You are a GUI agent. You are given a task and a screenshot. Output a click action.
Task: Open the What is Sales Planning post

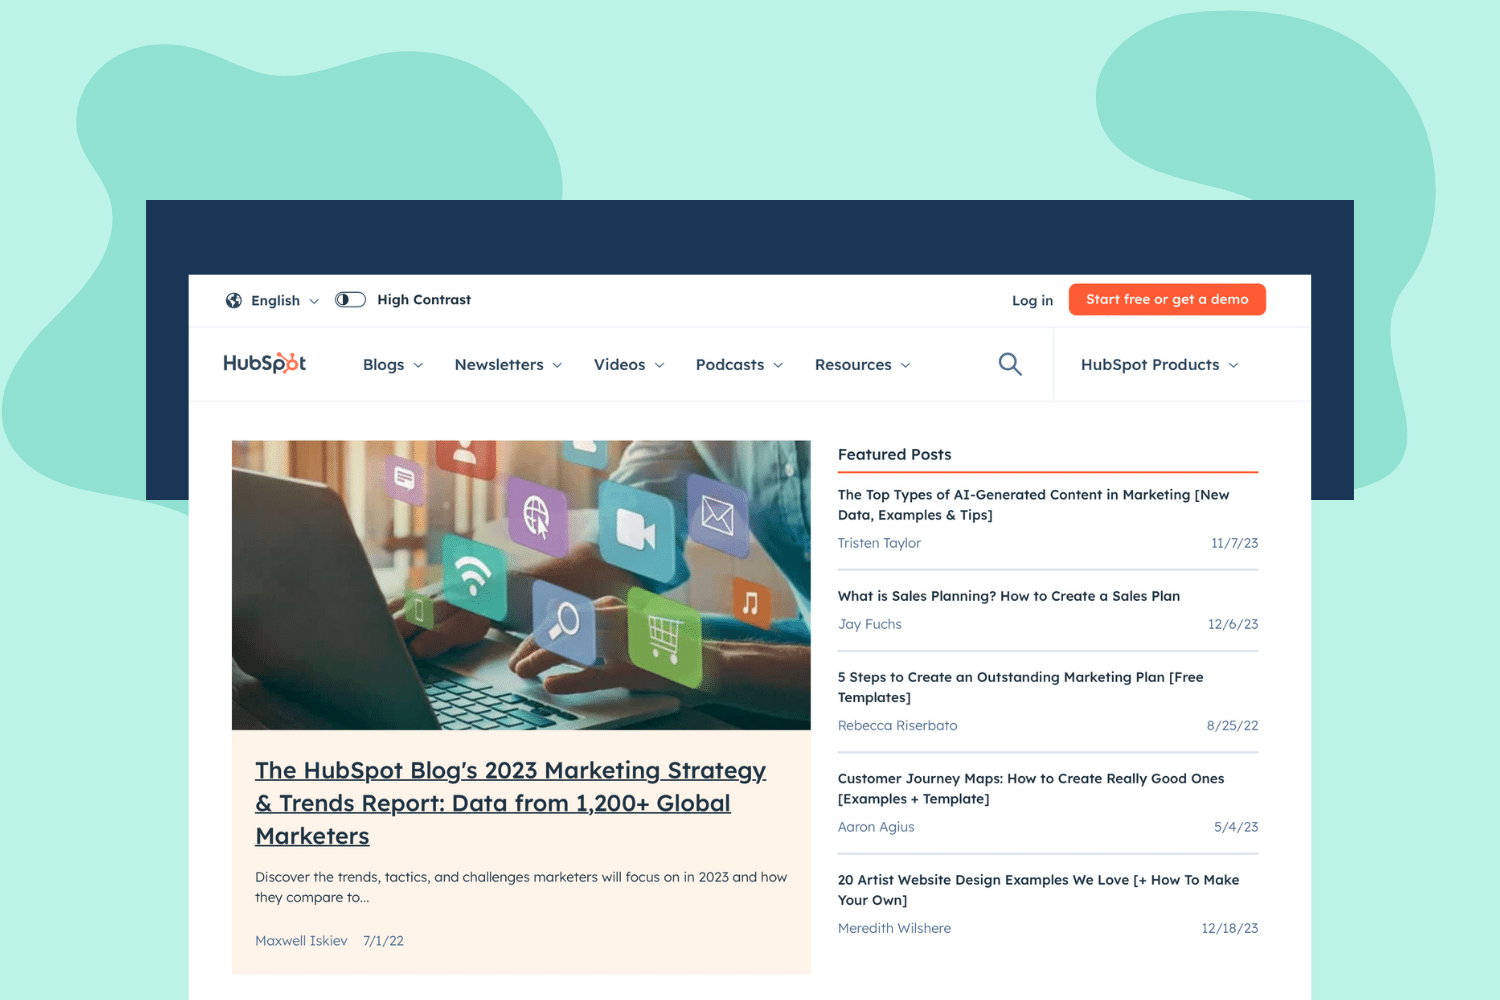pos(1008,596)
